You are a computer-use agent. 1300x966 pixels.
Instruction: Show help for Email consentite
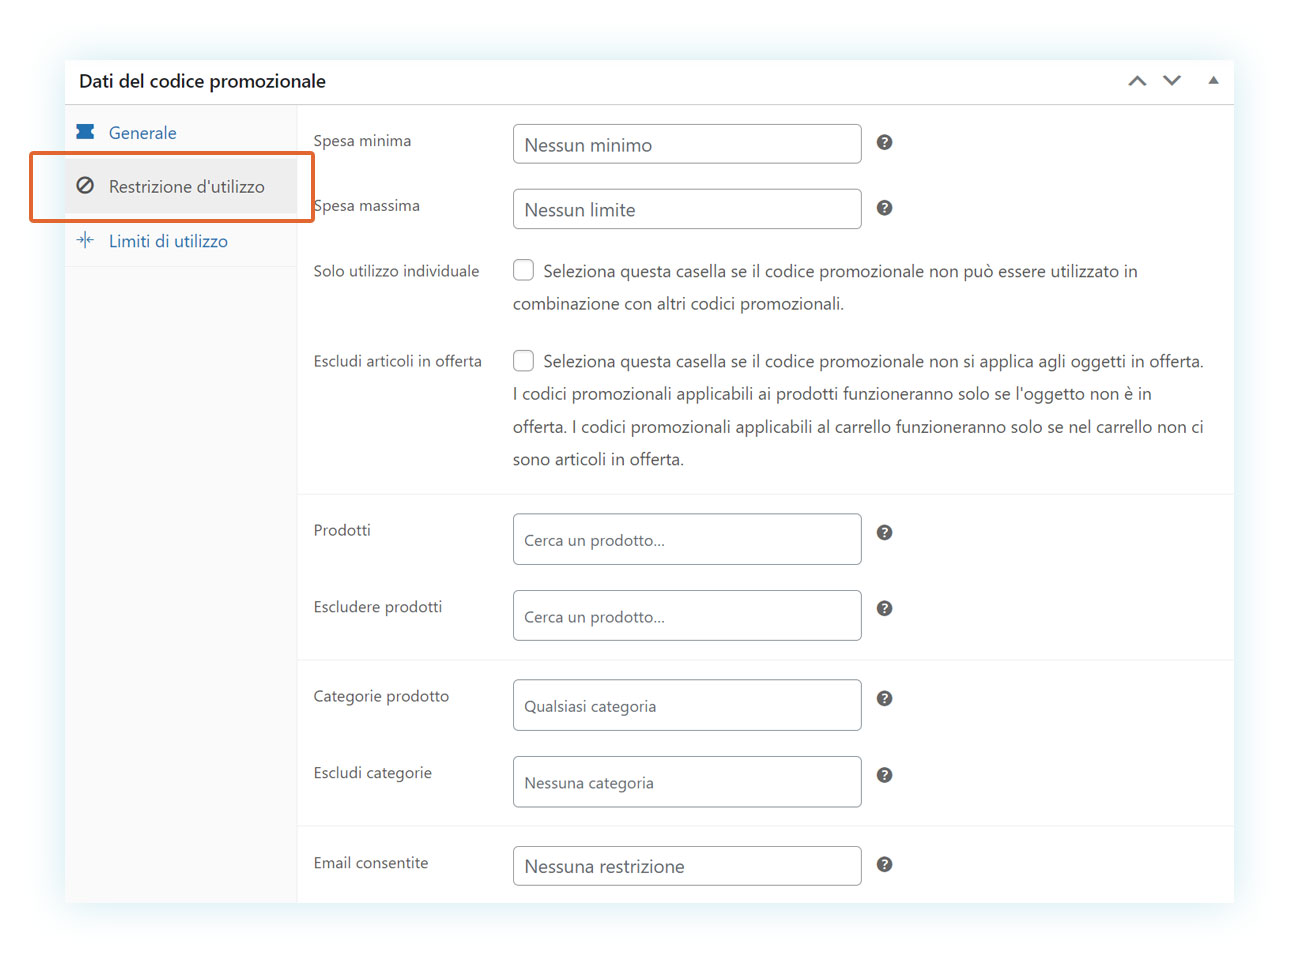884,864
